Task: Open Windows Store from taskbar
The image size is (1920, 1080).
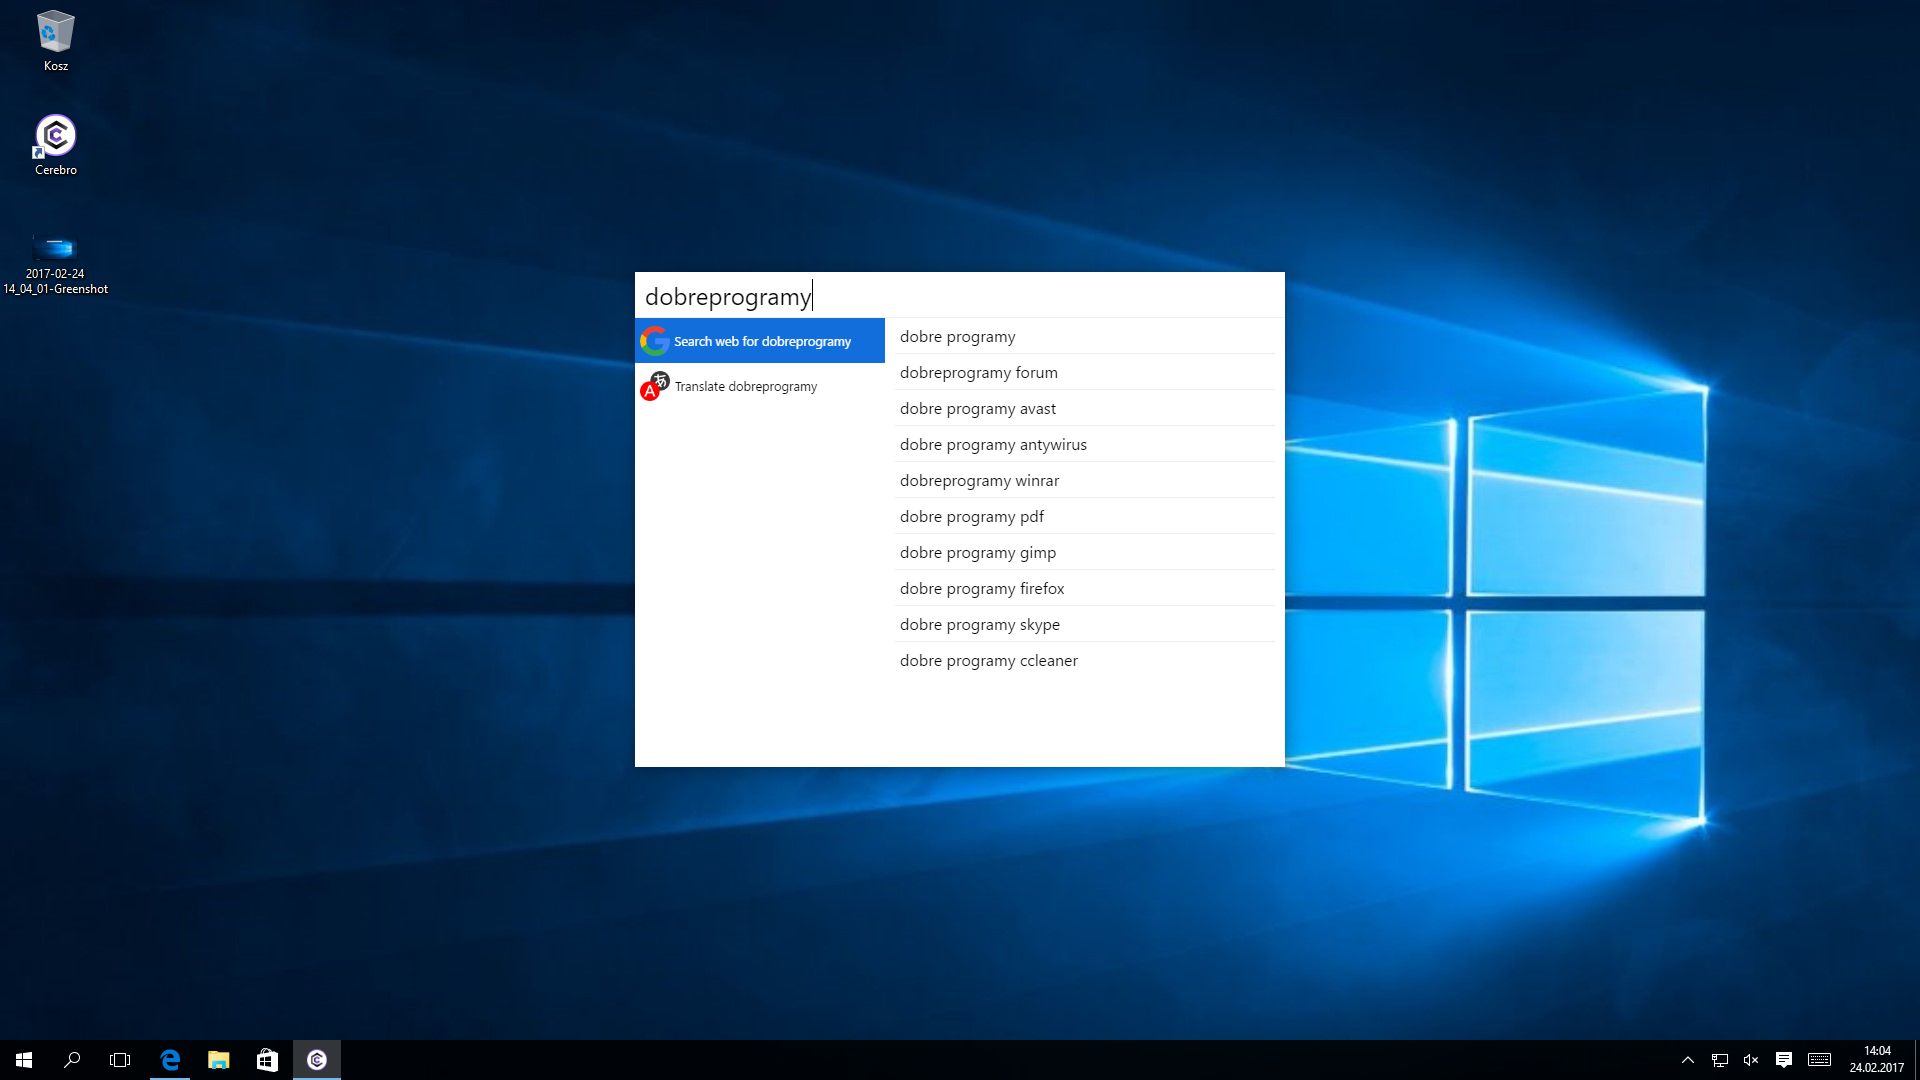Action: pyautogui.click(x=267, y=1060)
